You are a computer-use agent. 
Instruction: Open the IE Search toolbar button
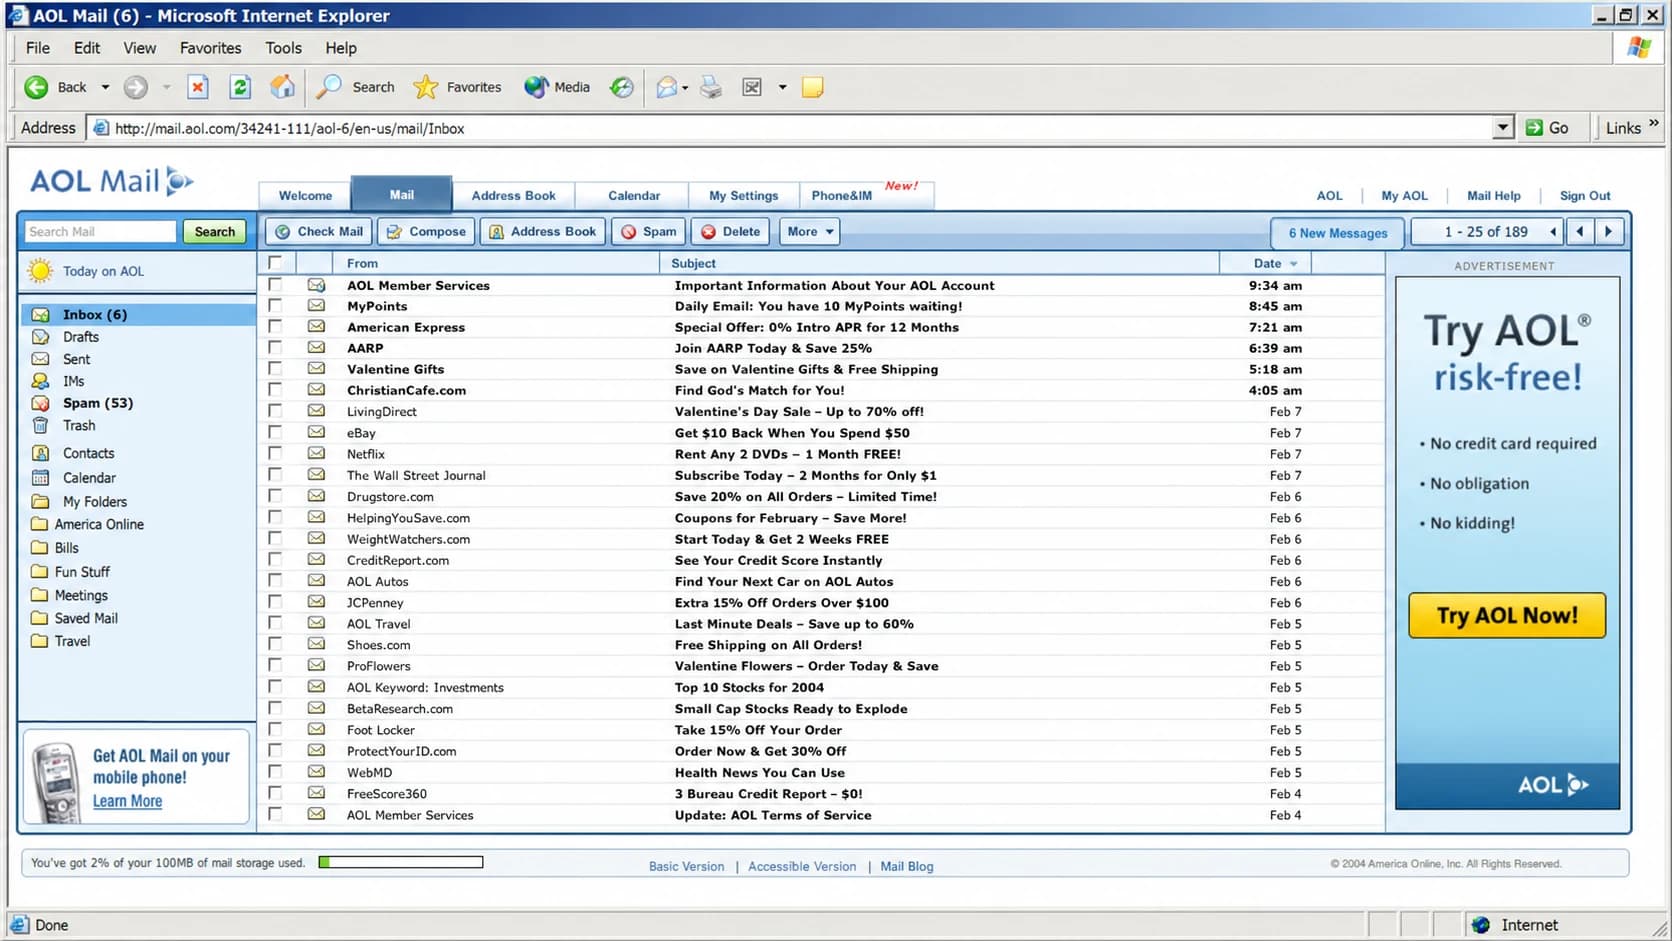(355, 87)
